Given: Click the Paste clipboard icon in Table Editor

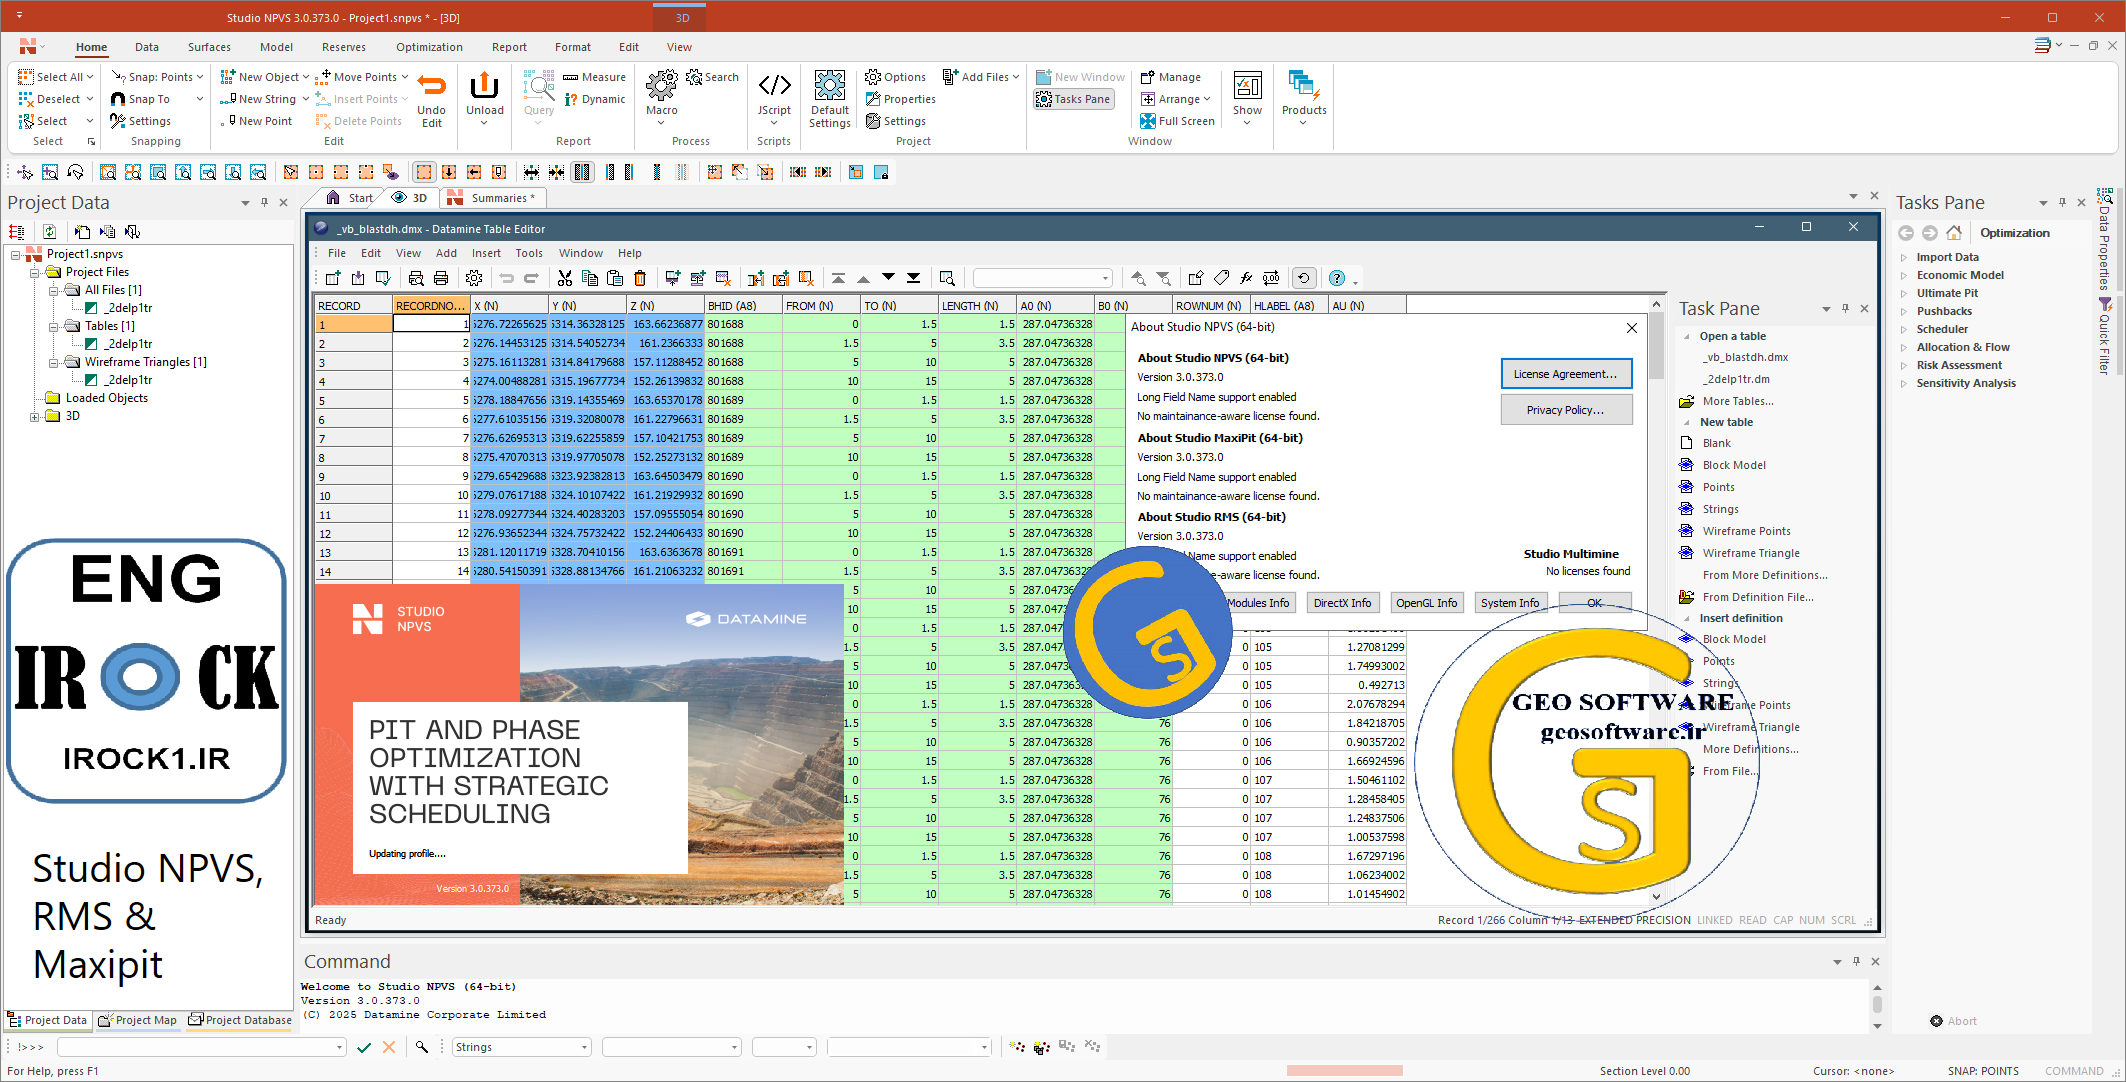Looking at the screenshot, I should click(615, 278).
